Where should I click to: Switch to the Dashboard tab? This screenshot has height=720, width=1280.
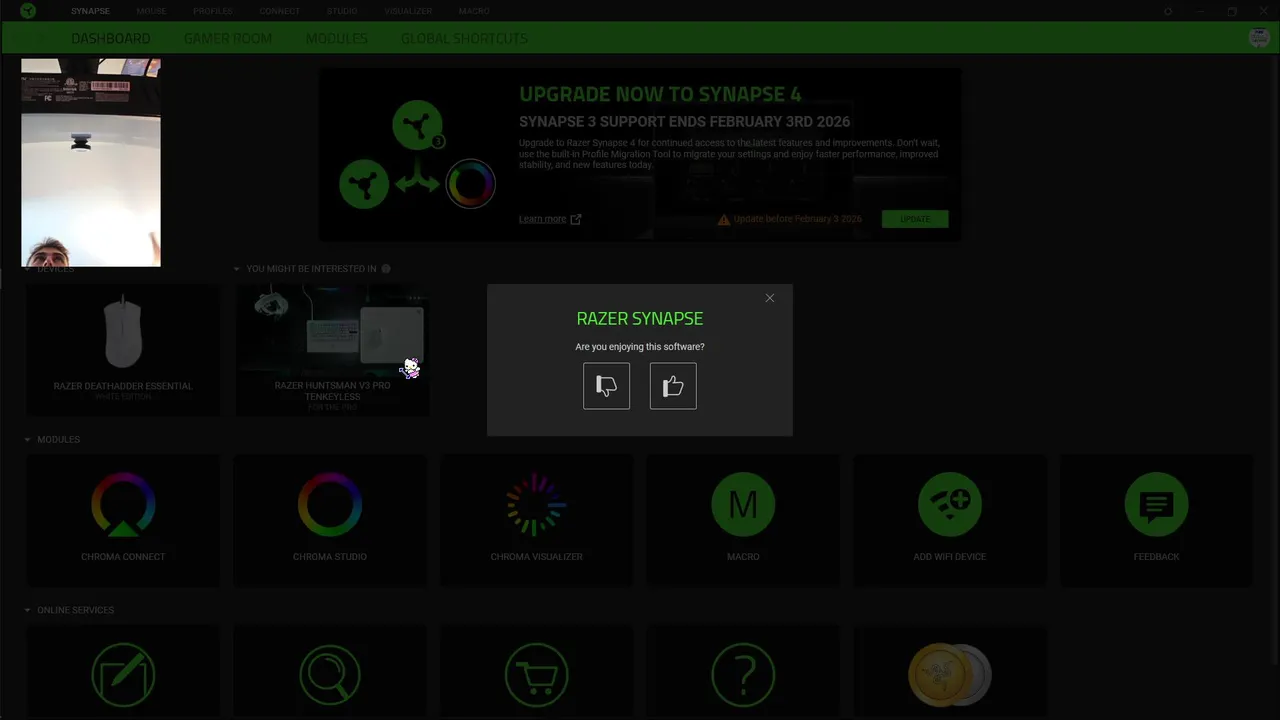[x=111, y=38]
